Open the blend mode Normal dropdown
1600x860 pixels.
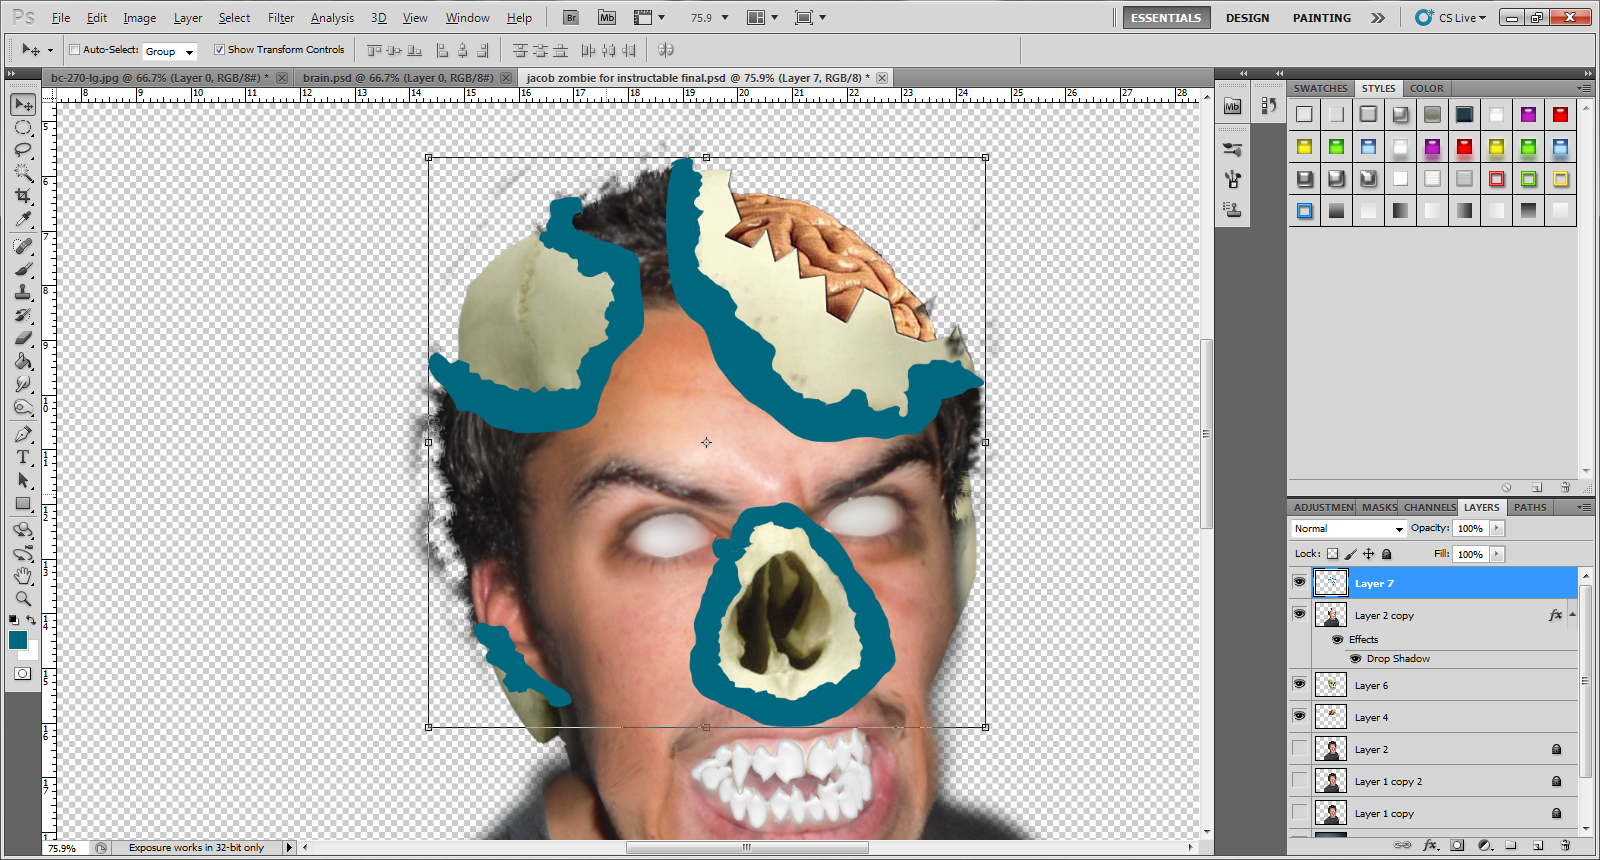(1348, 528)
